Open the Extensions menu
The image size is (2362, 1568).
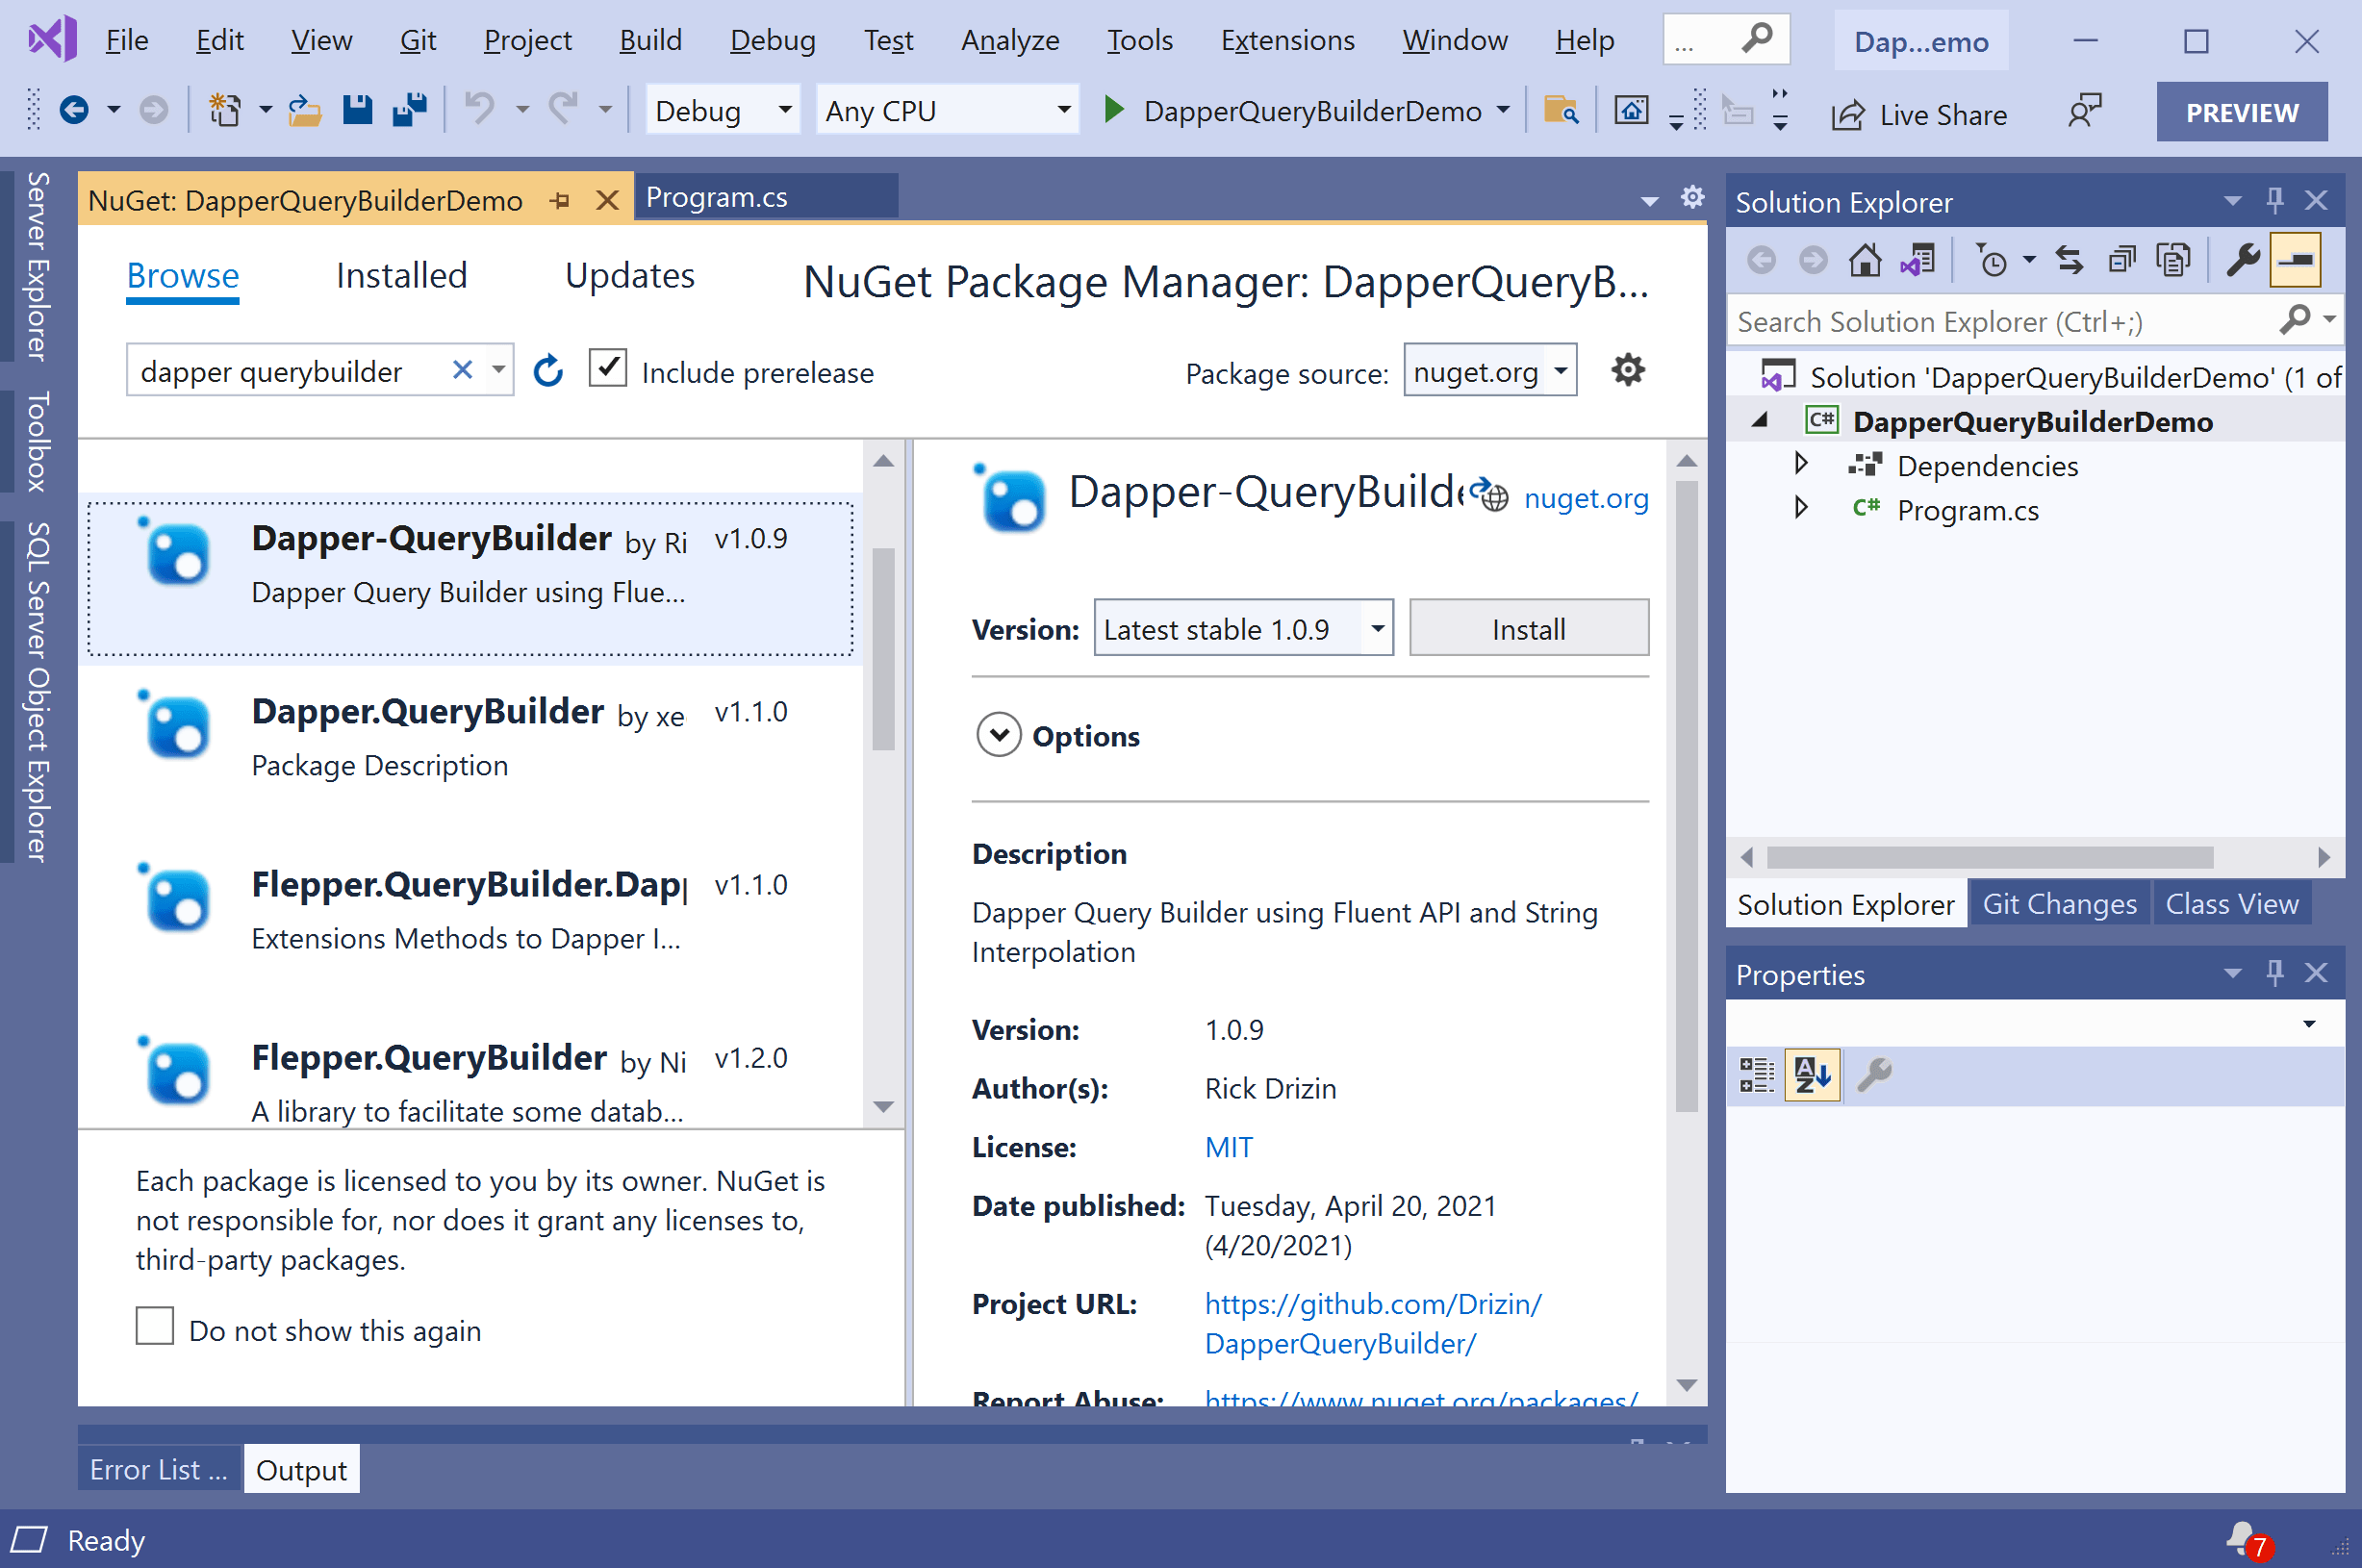1287,40
